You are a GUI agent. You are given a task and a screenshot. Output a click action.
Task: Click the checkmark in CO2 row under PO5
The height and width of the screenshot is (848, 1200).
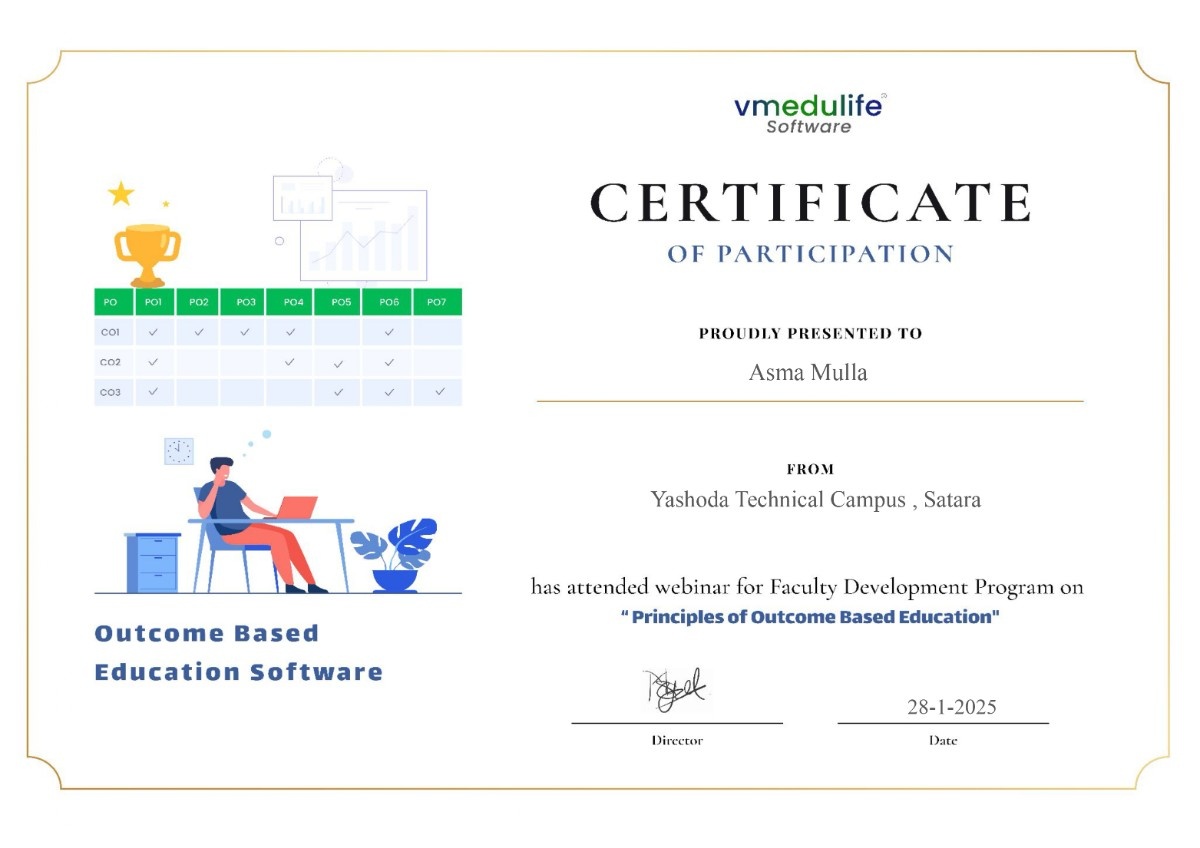[338, 363]
